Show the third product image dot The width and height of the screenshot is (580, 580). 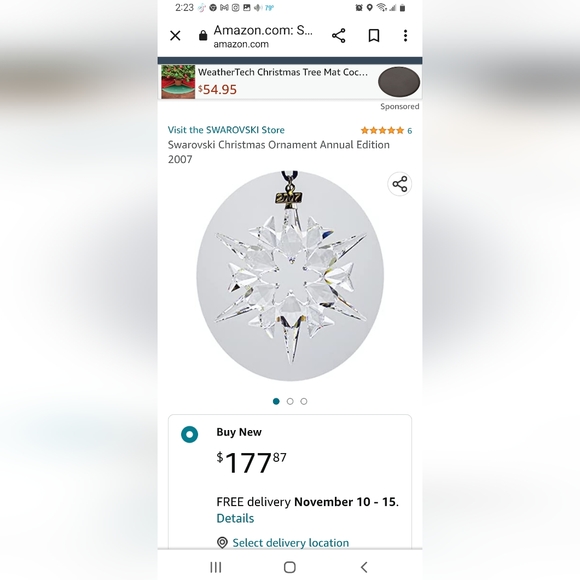click(304, 401)
